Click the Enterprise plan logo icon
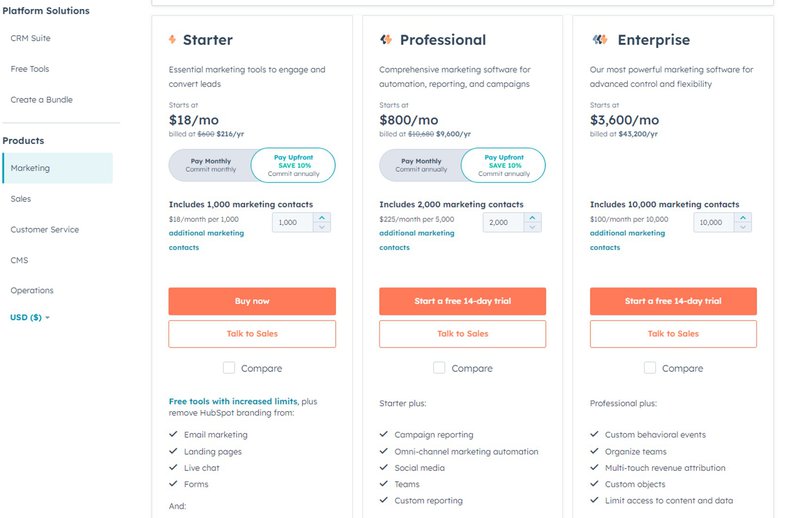 coord(598,40)
